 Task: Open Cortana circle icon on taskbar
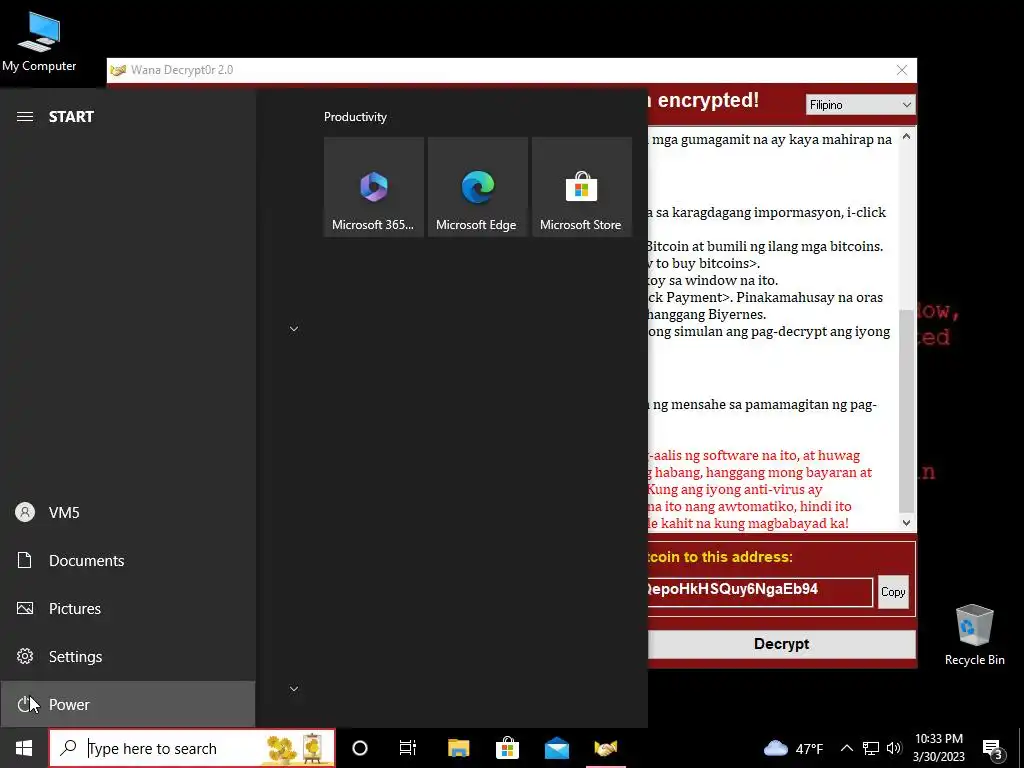click(360, 748)
